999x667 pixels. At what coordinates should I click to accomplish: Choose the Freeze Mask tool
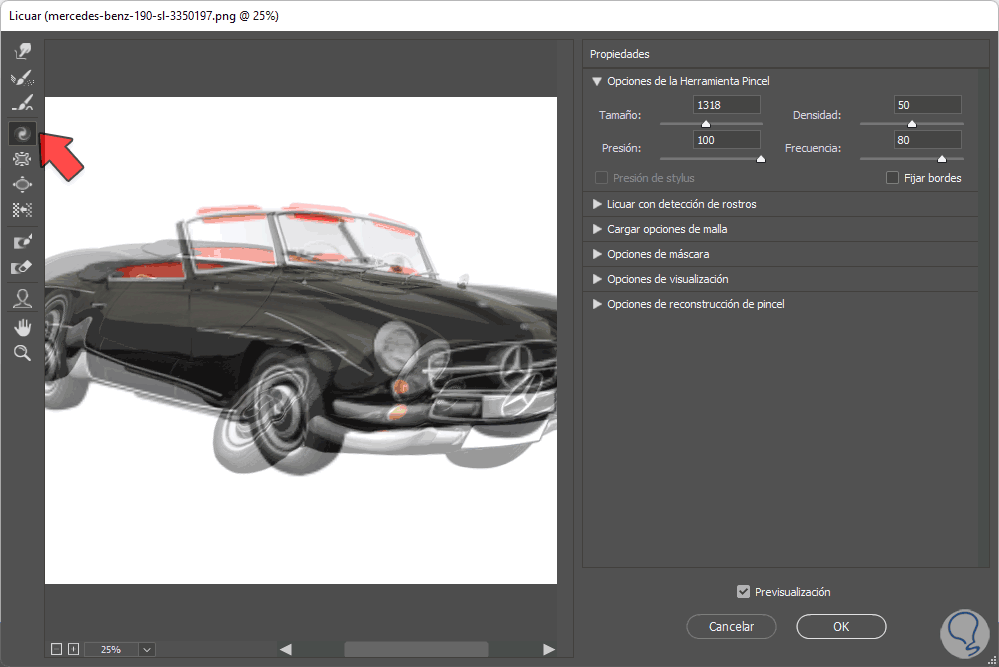tap(22, 242)
